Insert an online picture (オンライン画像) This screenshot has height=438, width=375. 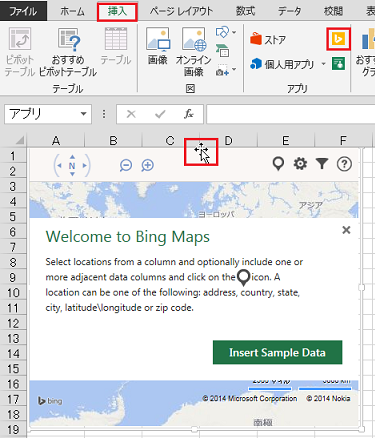coord(193,52)
